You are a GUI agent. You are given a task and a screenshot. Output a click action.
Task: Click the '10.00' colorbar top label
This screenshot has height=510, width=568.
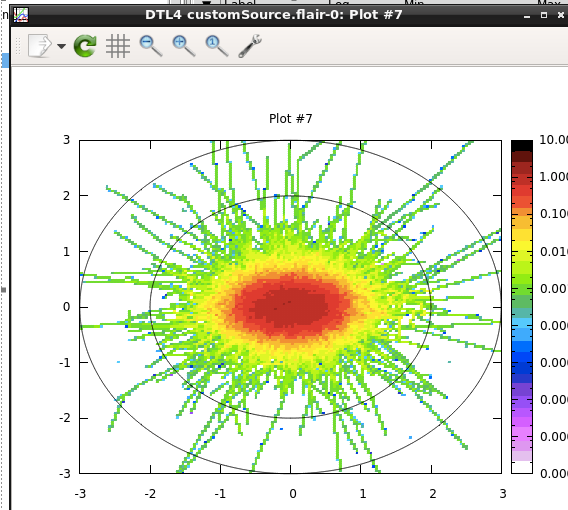[x=553, y=140]
